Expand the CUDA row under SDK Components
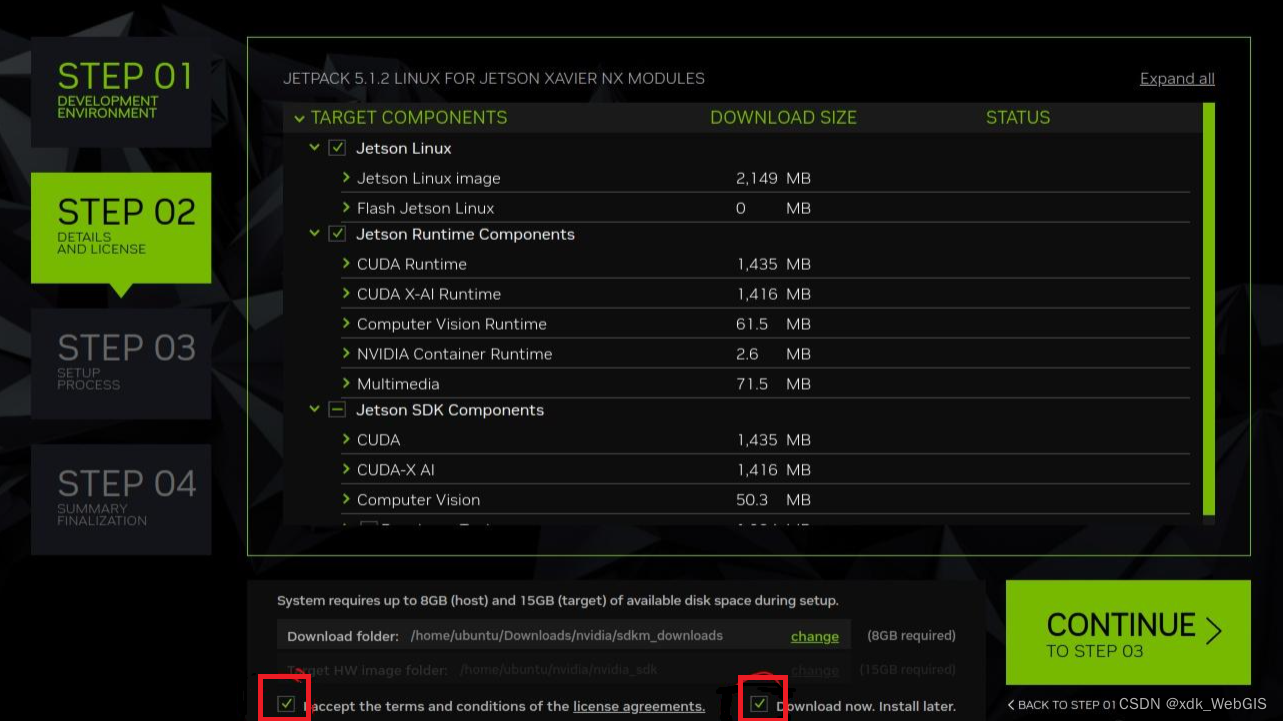Image resolution: width=1283 pixels, height=721 pixels. pyautogui.click(x=346, y=440)
